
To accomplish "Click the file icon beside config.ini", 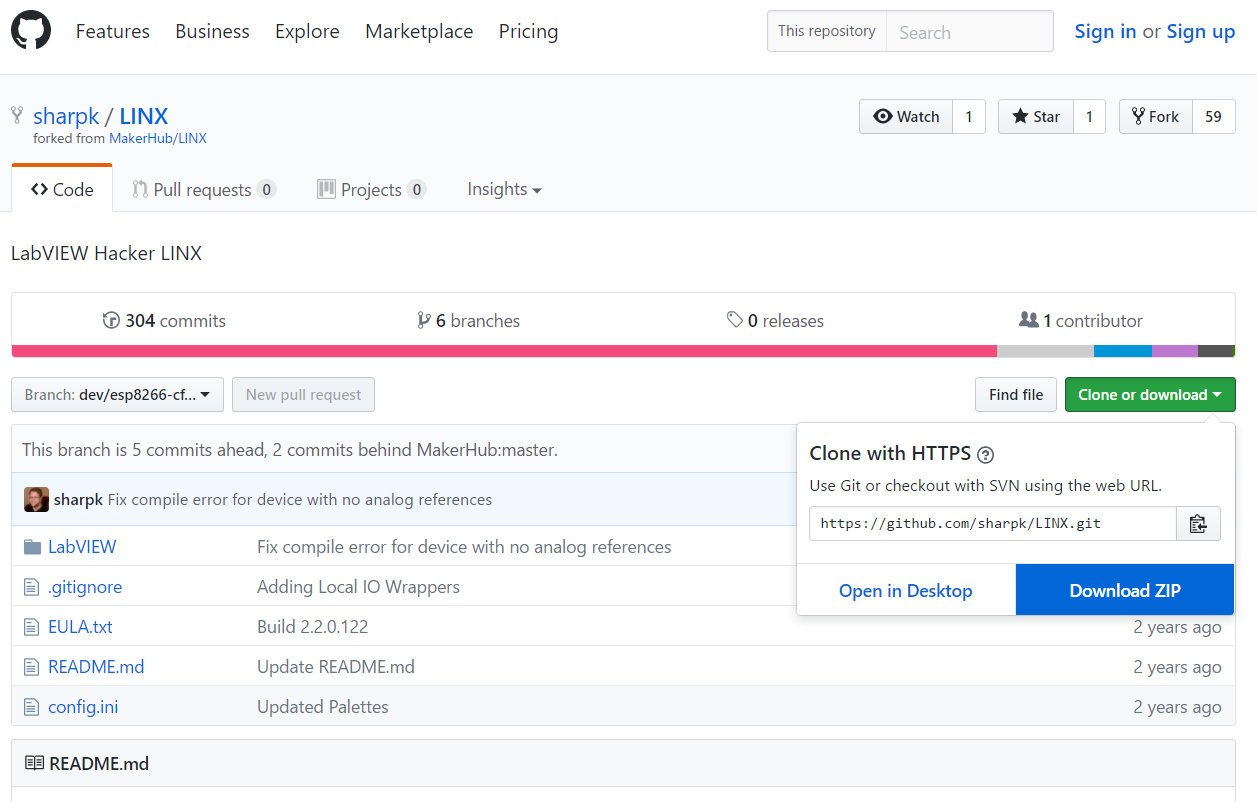I will pyautogui.click(x=31, y=707).
